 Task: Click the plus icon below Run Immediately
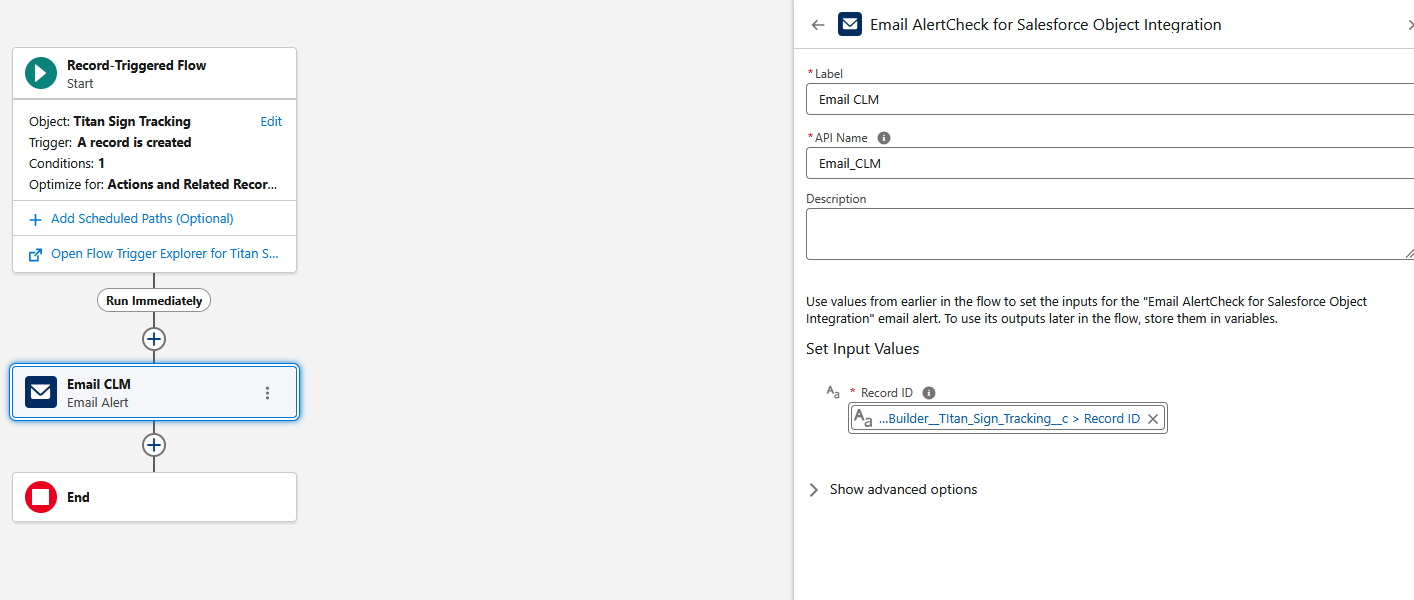tap(154, 338)
